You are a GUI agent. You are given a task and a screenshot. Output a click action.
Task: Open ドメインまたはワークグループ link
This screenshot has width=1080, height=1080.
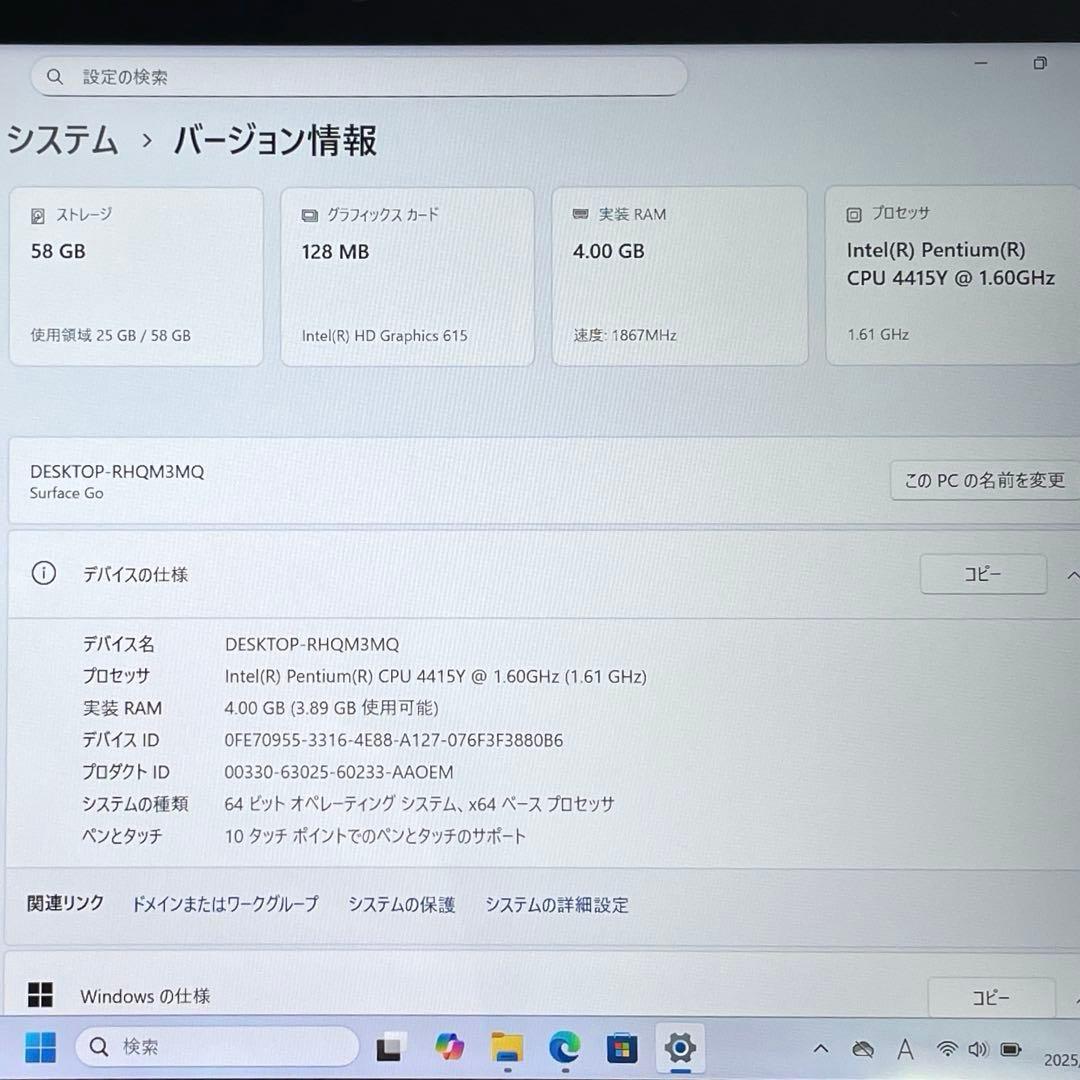click(x=226, y=904)
